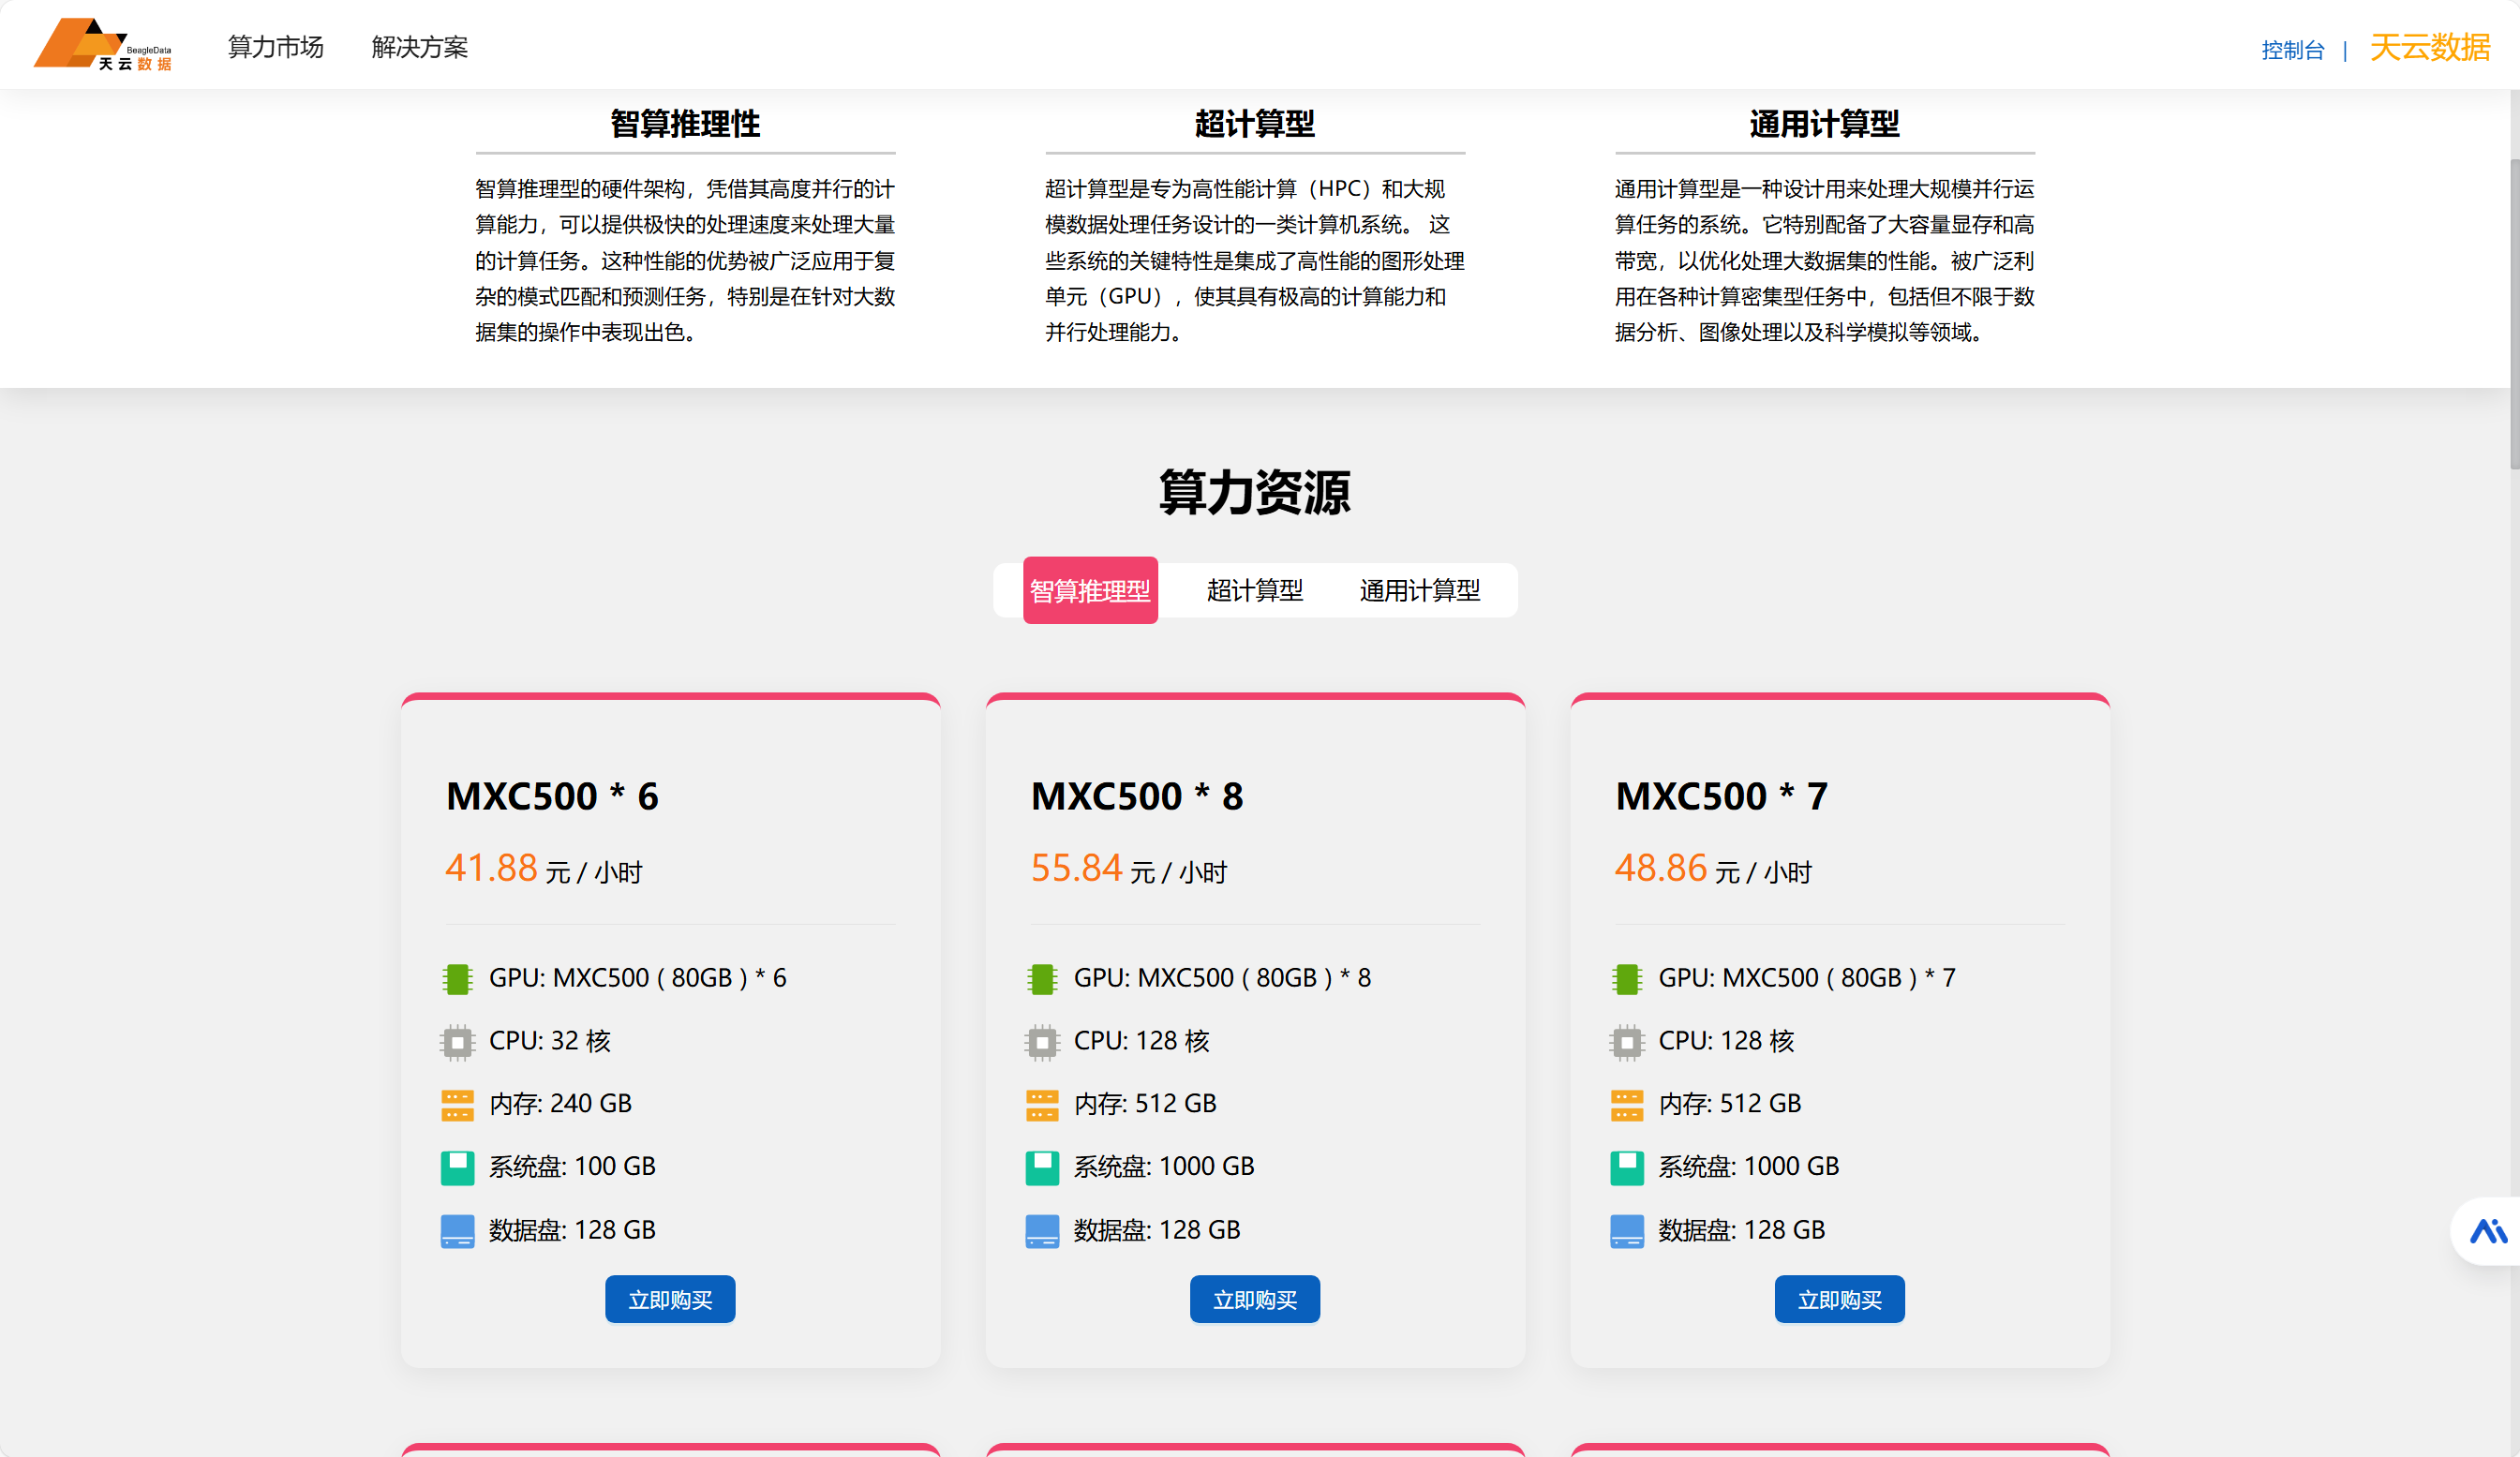Image resolution: width=2520 pixels, height=1457 pixels.
Task: Click data disk icon in MXC500 * 8 card
Action: [x=1042, y=1231]
